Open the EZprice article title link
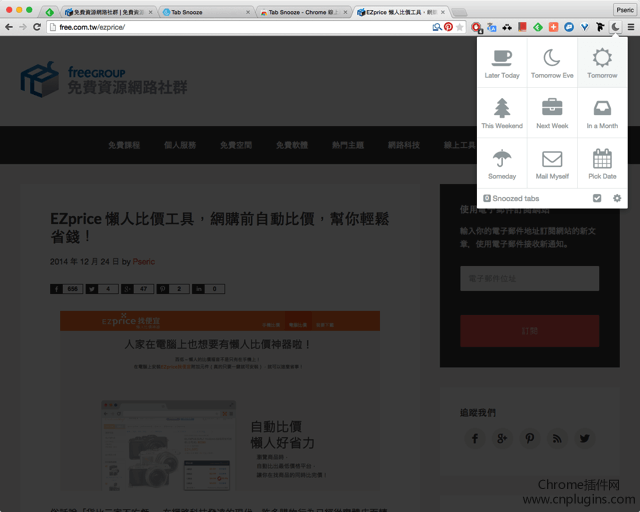Viewport: 640px width, 512px height. coord(220,227)
